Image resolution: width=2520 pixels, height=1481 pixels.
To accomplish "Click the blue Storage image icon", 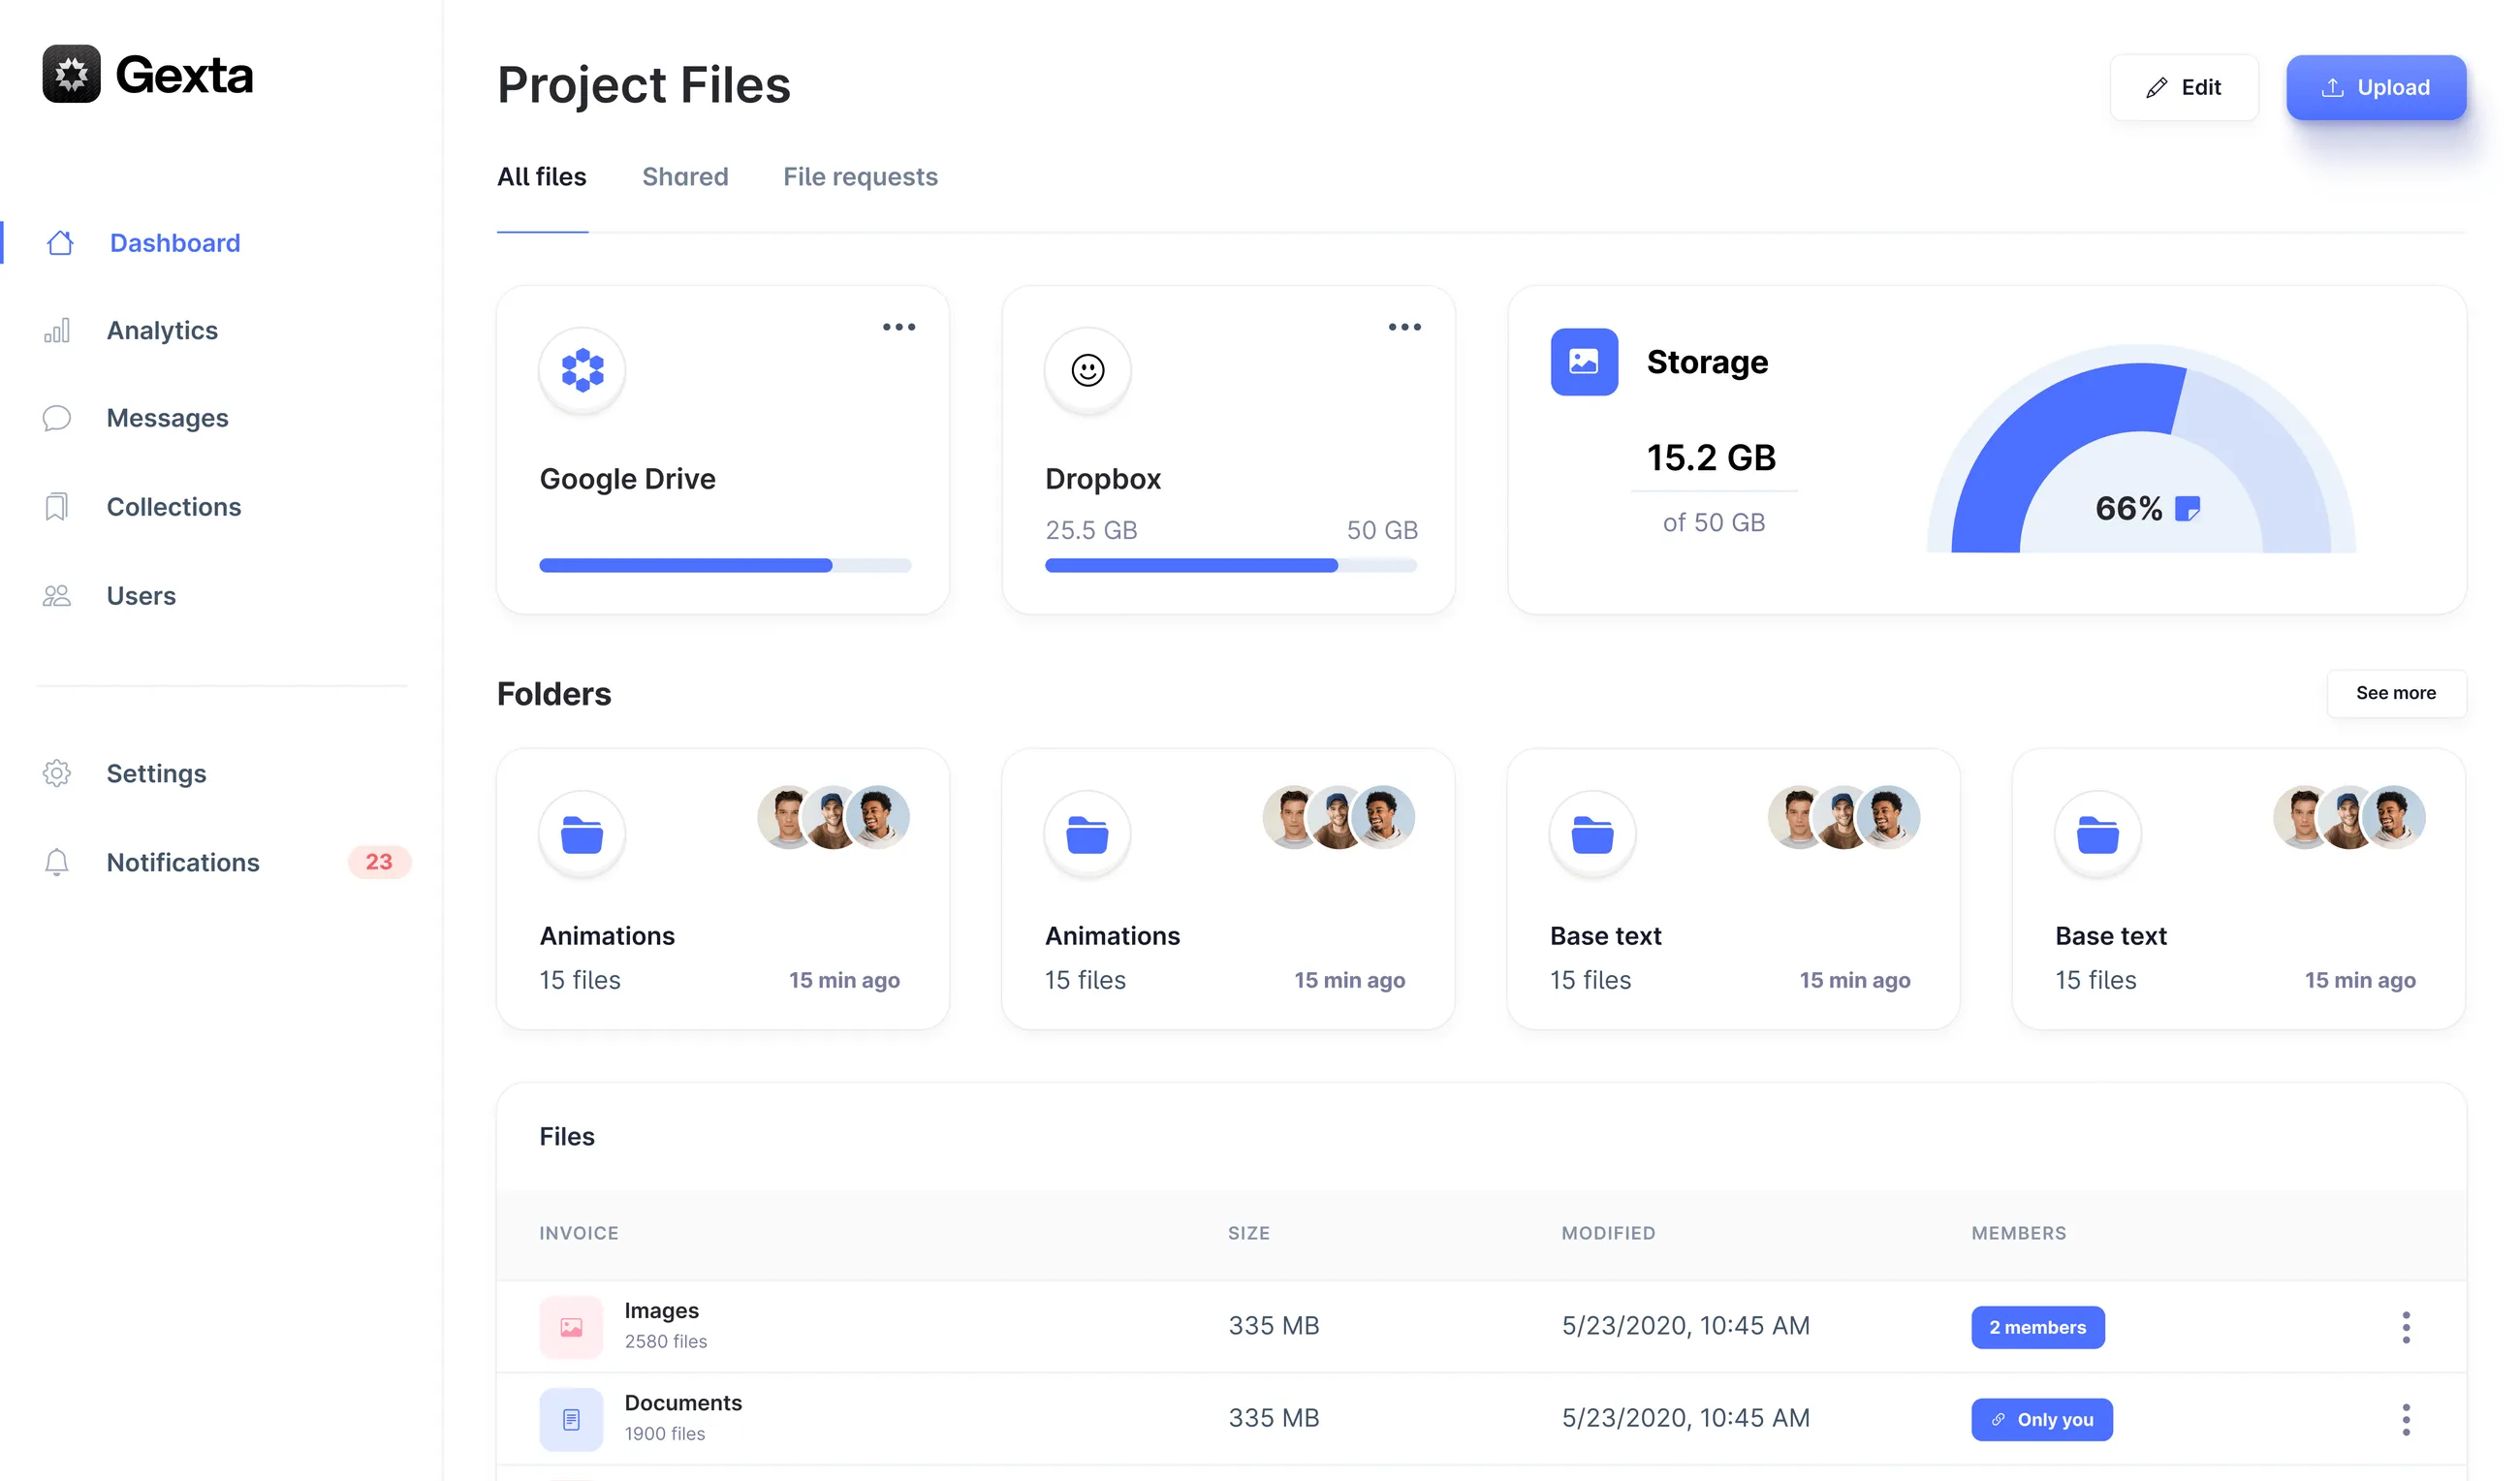I will point(1584,362).
